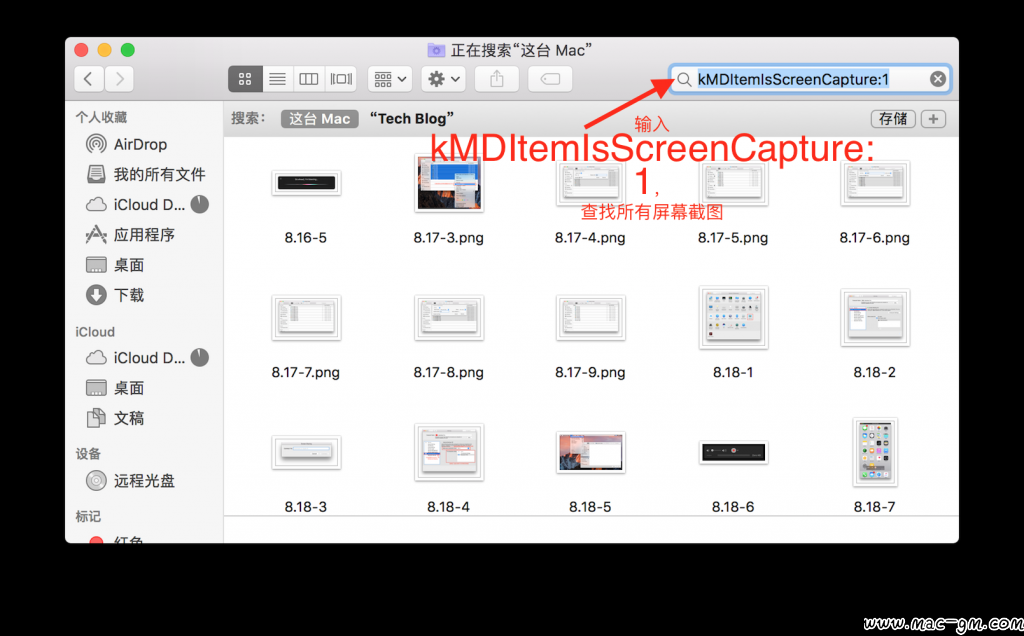Open the arrange items dropdown
Screen dimensions: 1024x636
[x=389, y=79]
